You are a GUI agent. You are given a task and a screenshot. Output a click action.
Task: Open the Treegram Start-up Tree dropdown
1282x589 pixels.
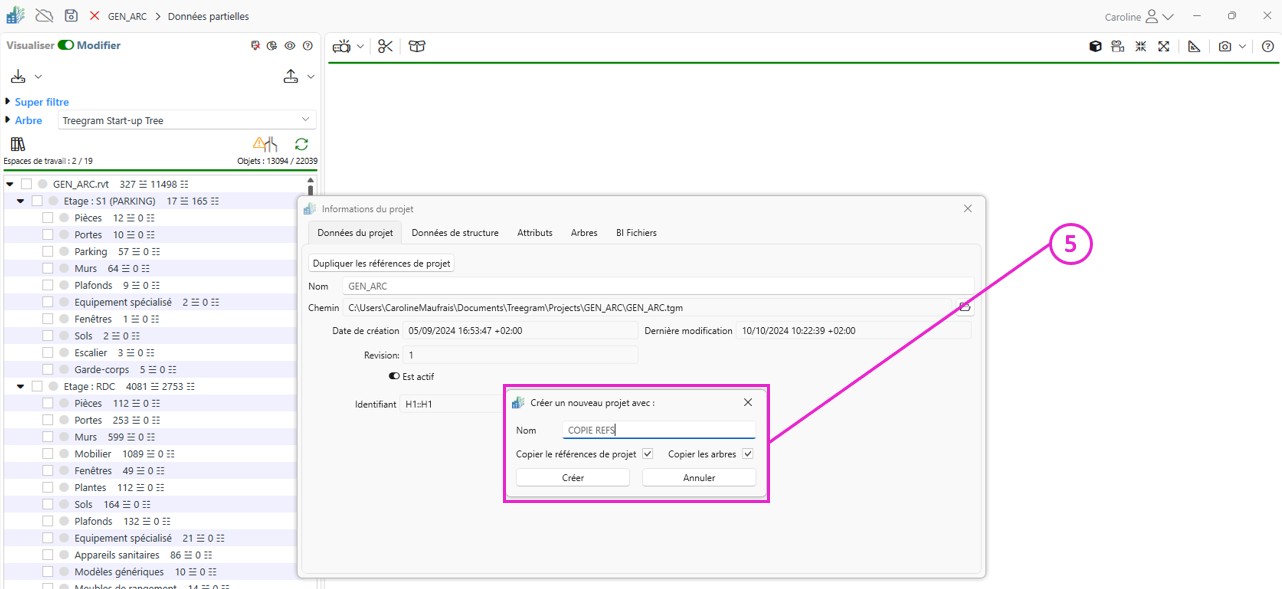click(x=187, y=120)
